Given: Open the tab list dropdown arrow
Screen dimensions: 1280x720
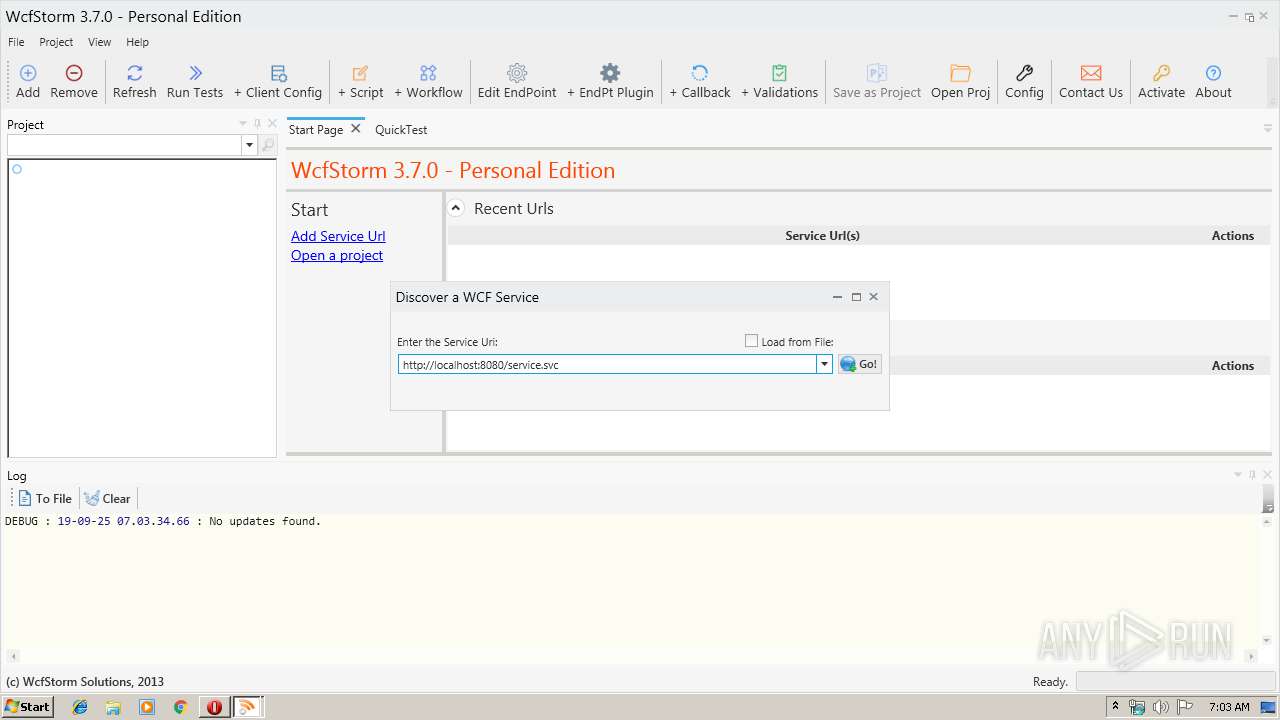Looking at the screenshot, I should coord(1268,129).
